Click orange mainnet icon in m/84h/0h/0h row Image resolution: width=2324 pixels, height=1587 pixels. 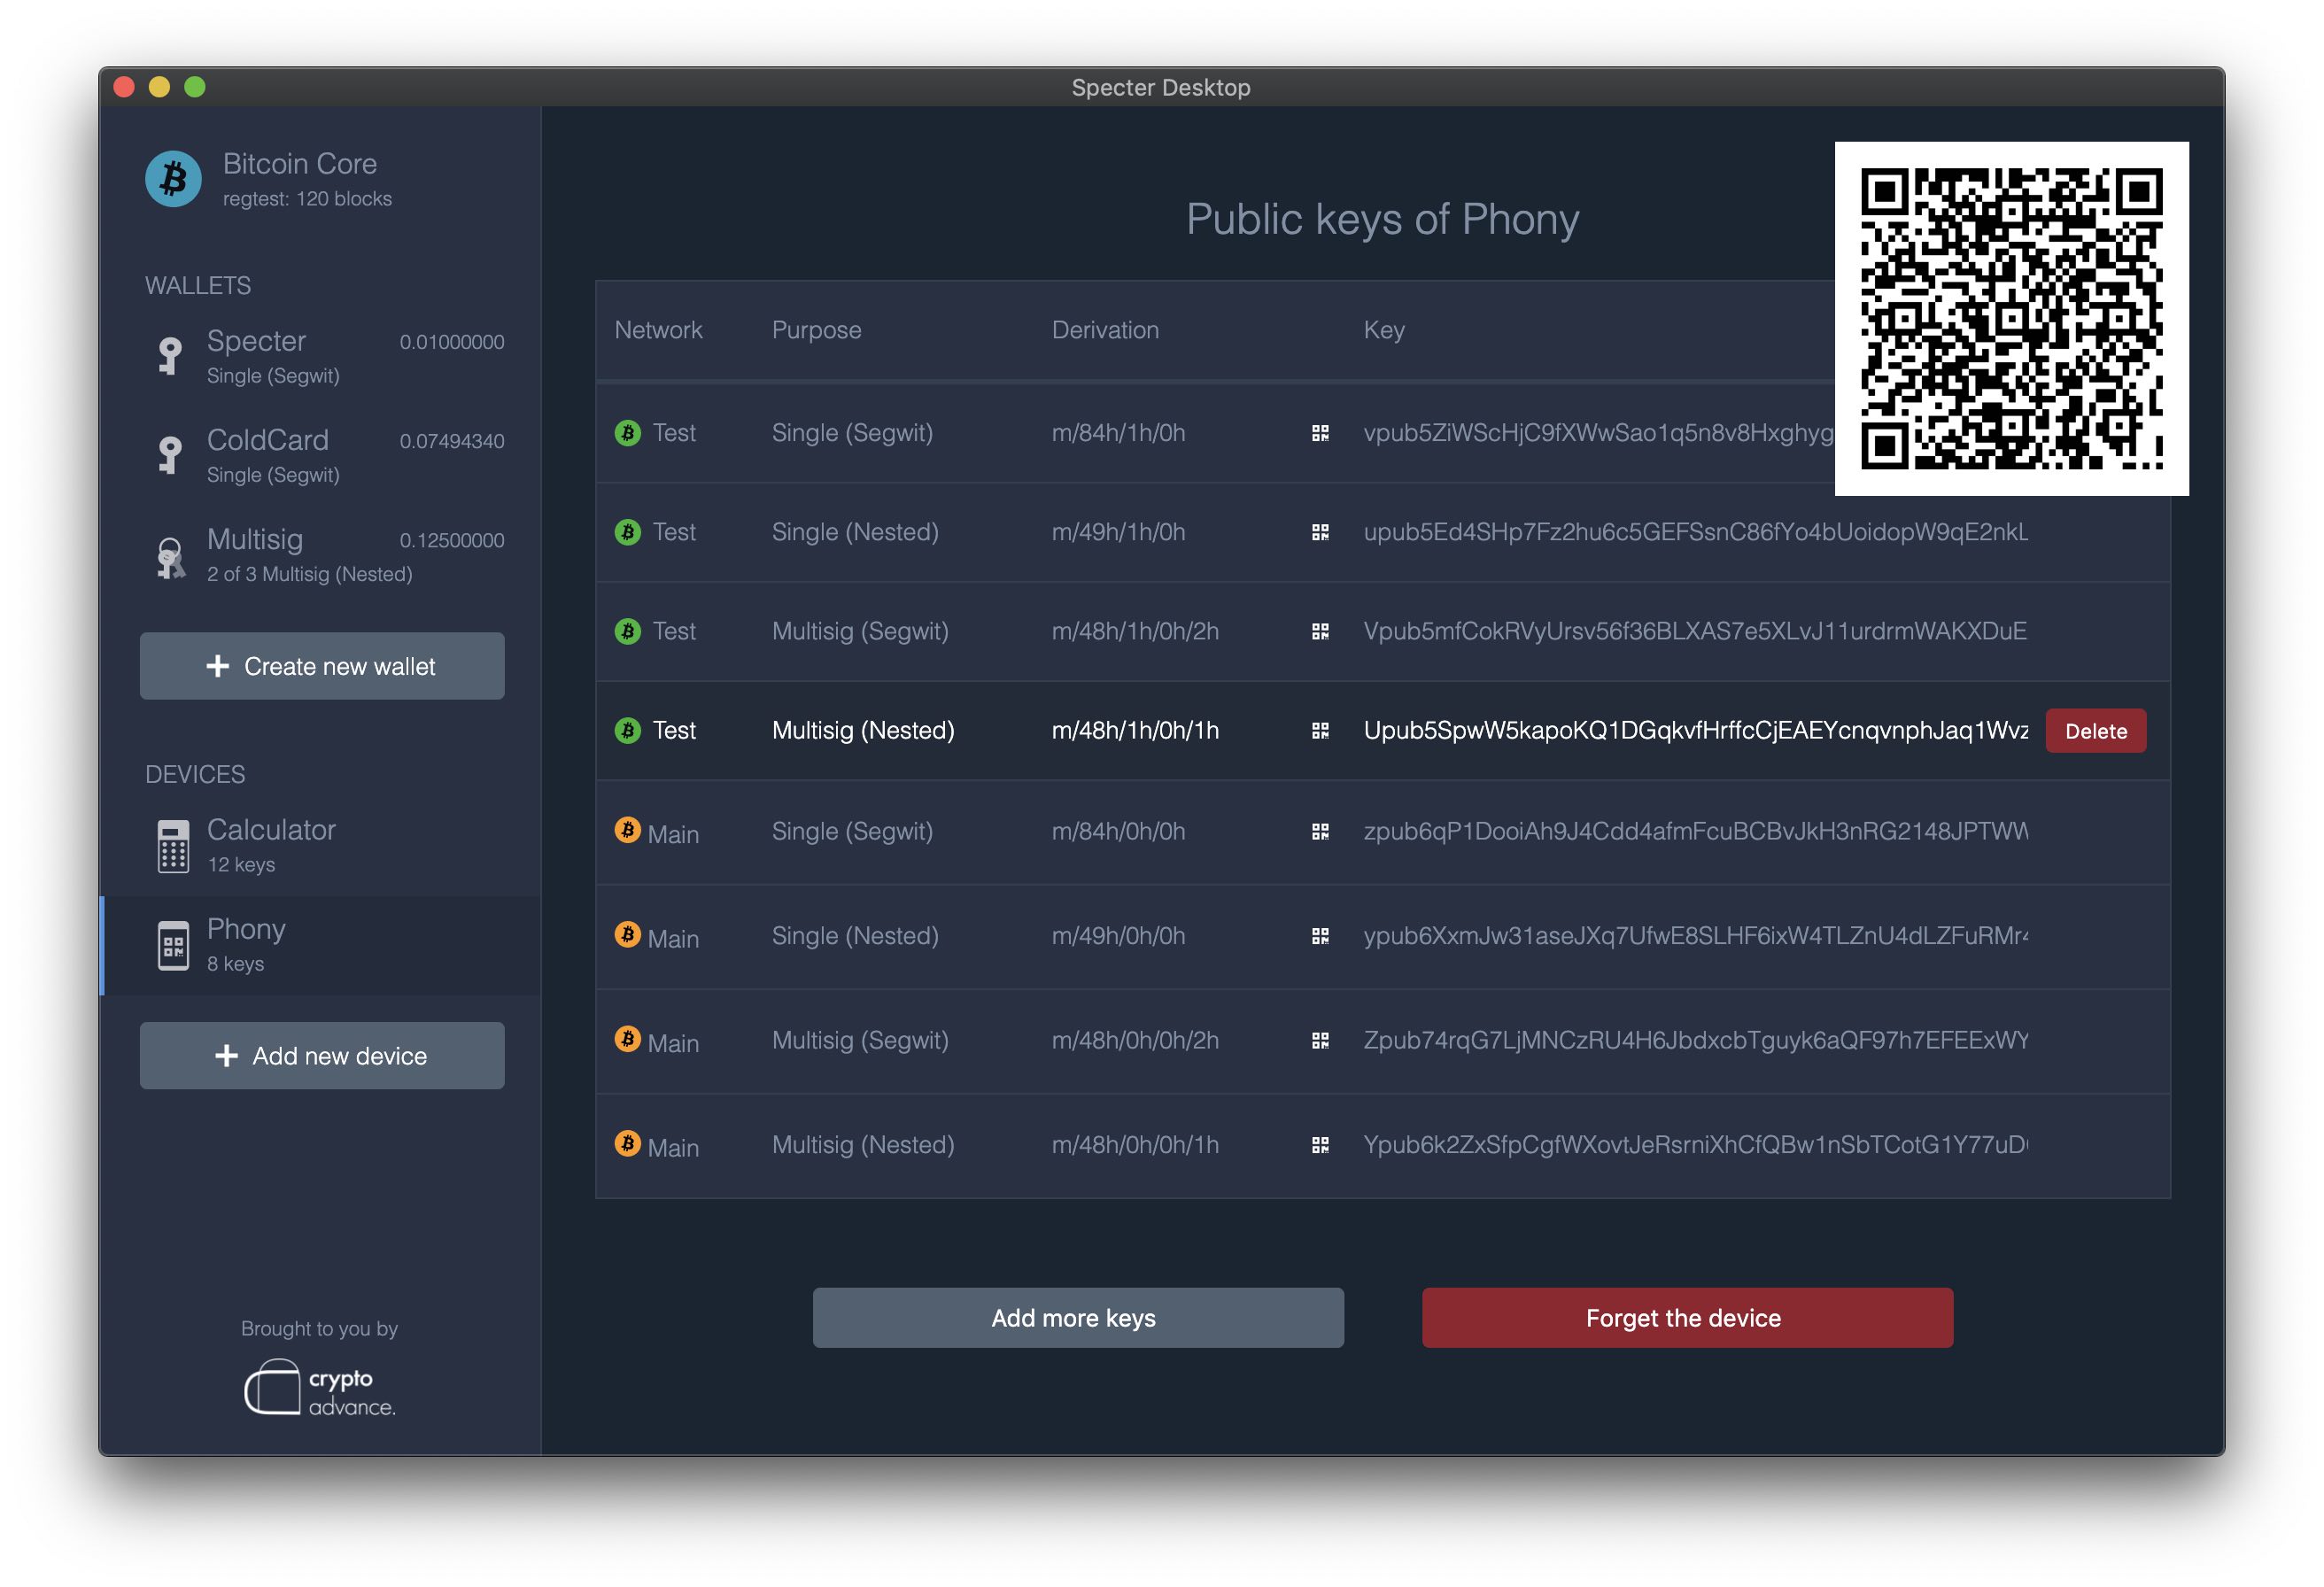click(627, 830)
